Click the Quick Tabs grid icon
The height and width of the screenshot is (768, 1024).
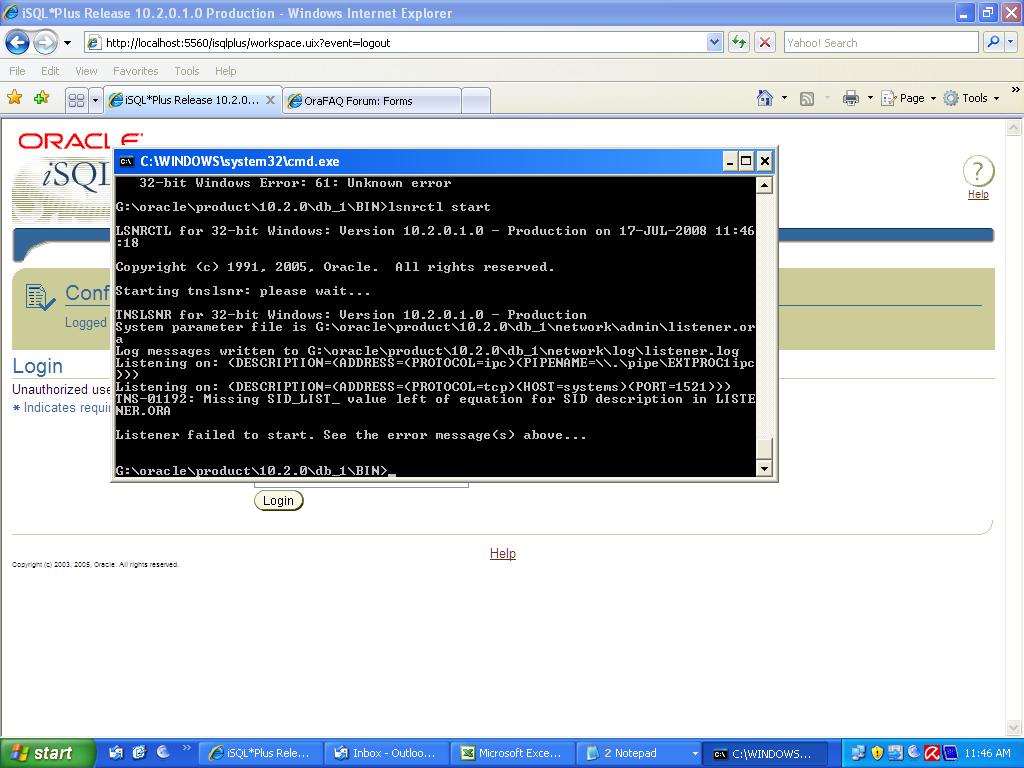click(x=76, y=100)
